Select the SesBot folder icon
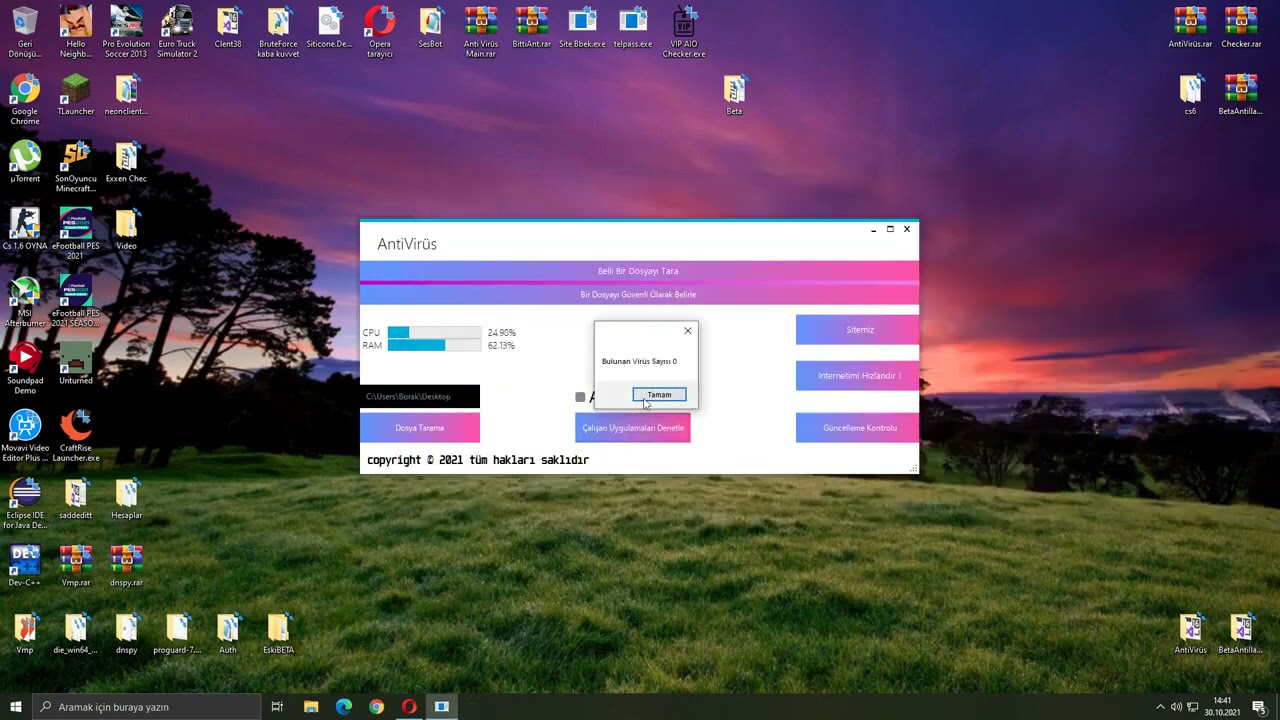Screen dimensions: 1280x720 (x=430, y=28)
